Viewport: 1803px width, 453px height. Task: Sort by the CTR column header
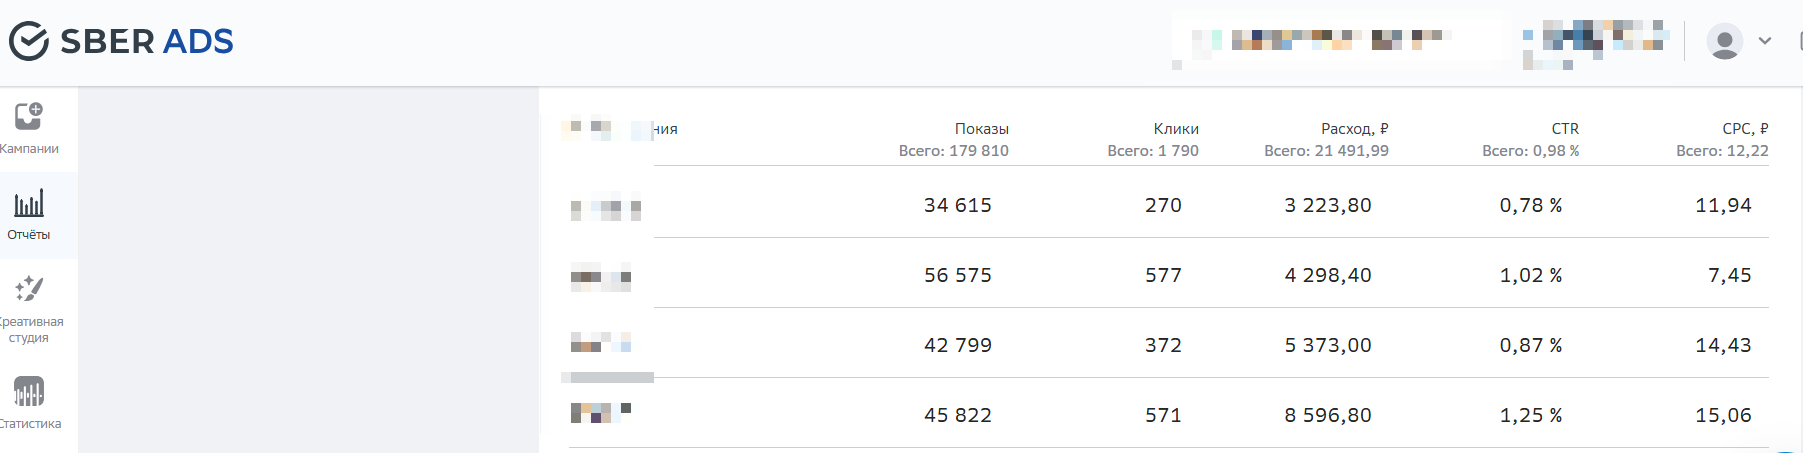pos(1565,129)
